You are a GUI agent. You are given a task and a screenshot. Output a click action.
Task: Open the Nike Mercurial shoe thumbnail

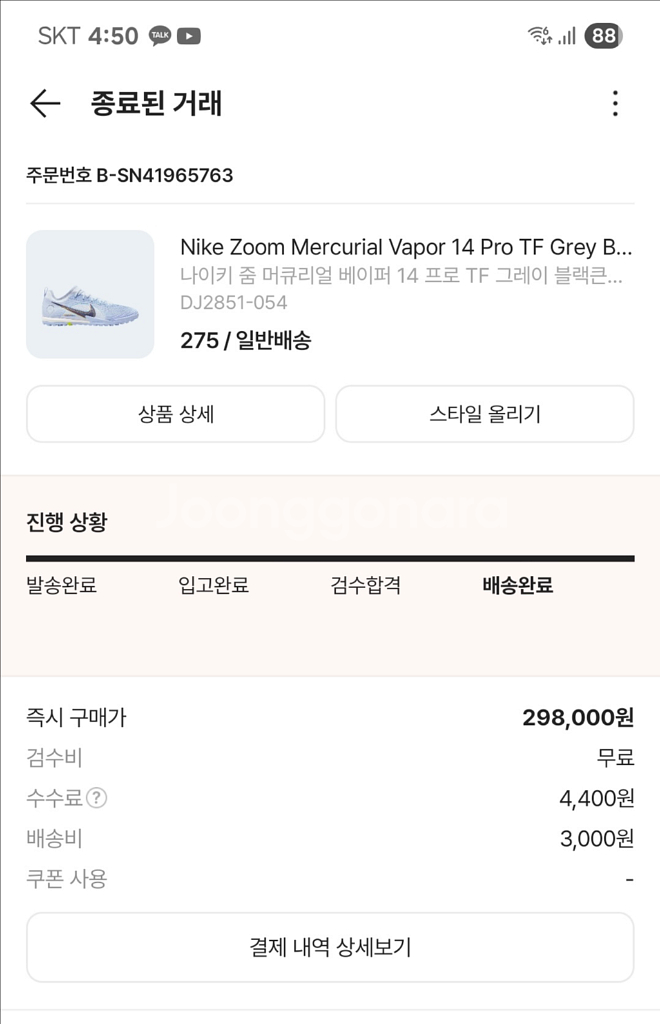tap(90, 294)
